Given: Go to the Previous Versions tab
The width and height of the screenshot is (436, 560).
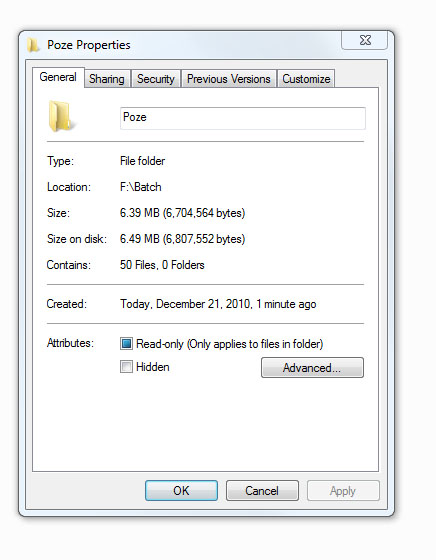Looking at the screenshot, I should (x=229, y=79).
